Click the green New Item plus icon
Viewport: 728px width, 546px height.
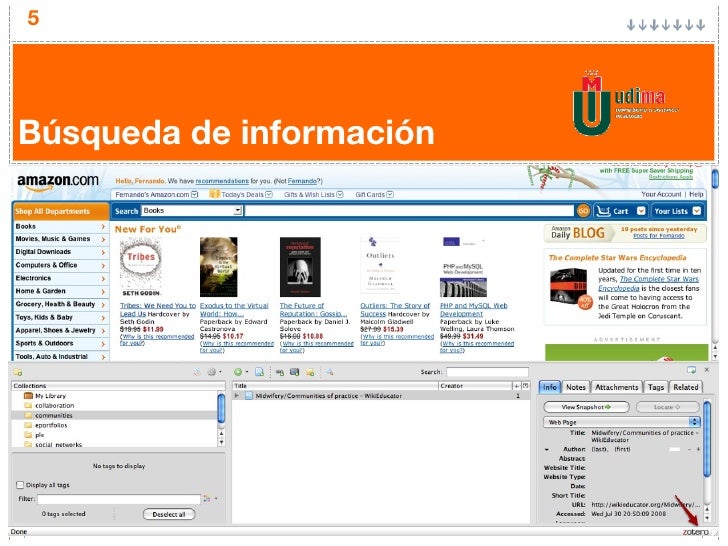tap(238, 372)
